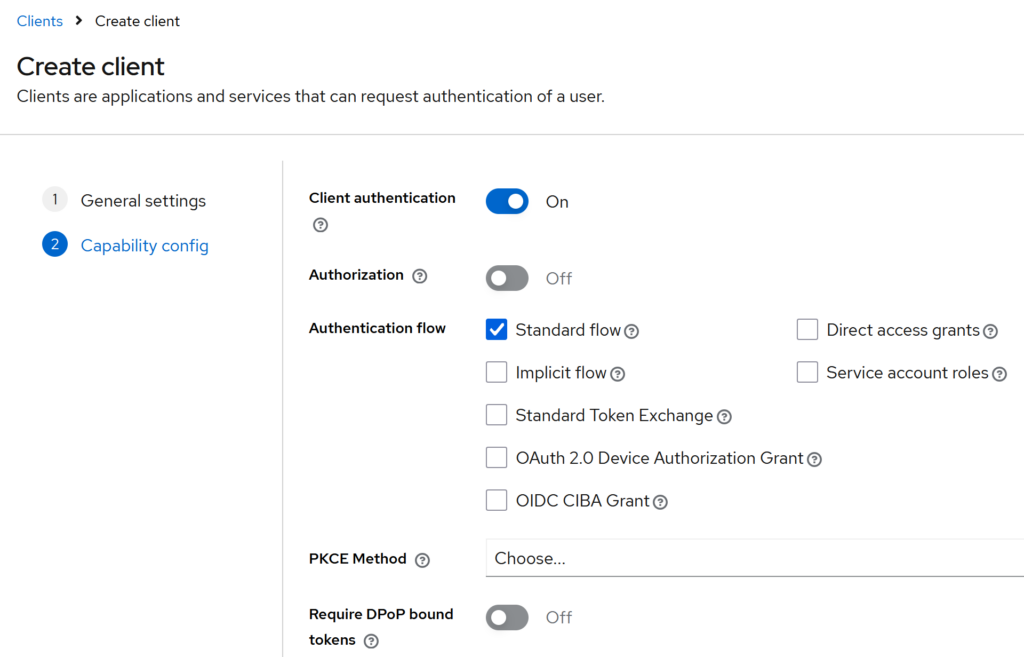Show help for Service account roles
Viewport: 1024px width, 657px height.
pyautogui.click(x=999, y=374)
